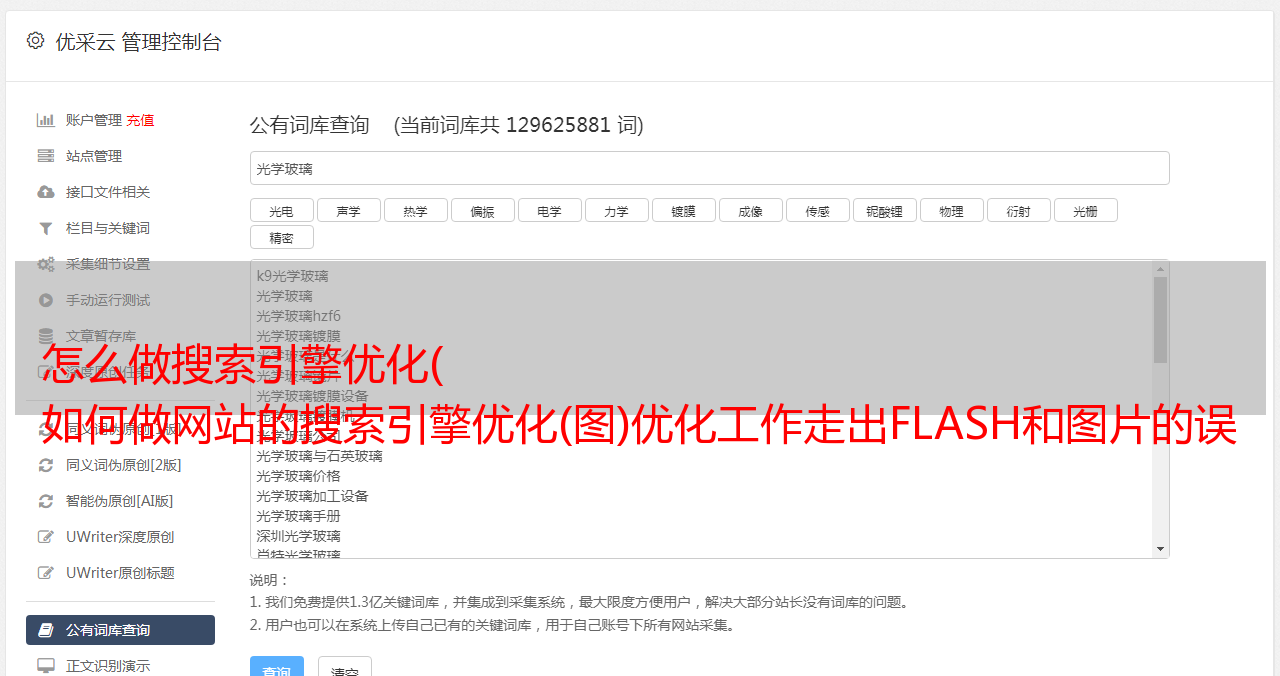
Task: Select 光学玻璃价格 in results list
Action: pos(298,476)
